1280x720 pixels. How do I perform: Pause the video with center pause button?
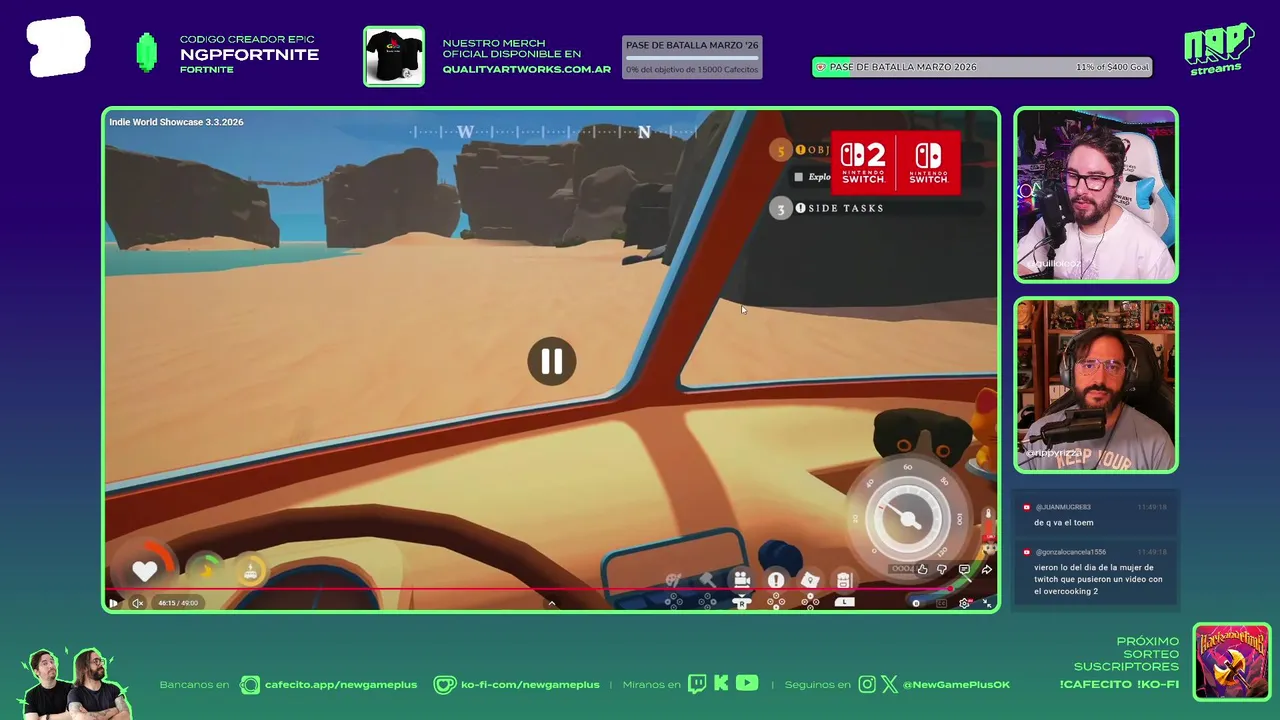tap(551, 361)
